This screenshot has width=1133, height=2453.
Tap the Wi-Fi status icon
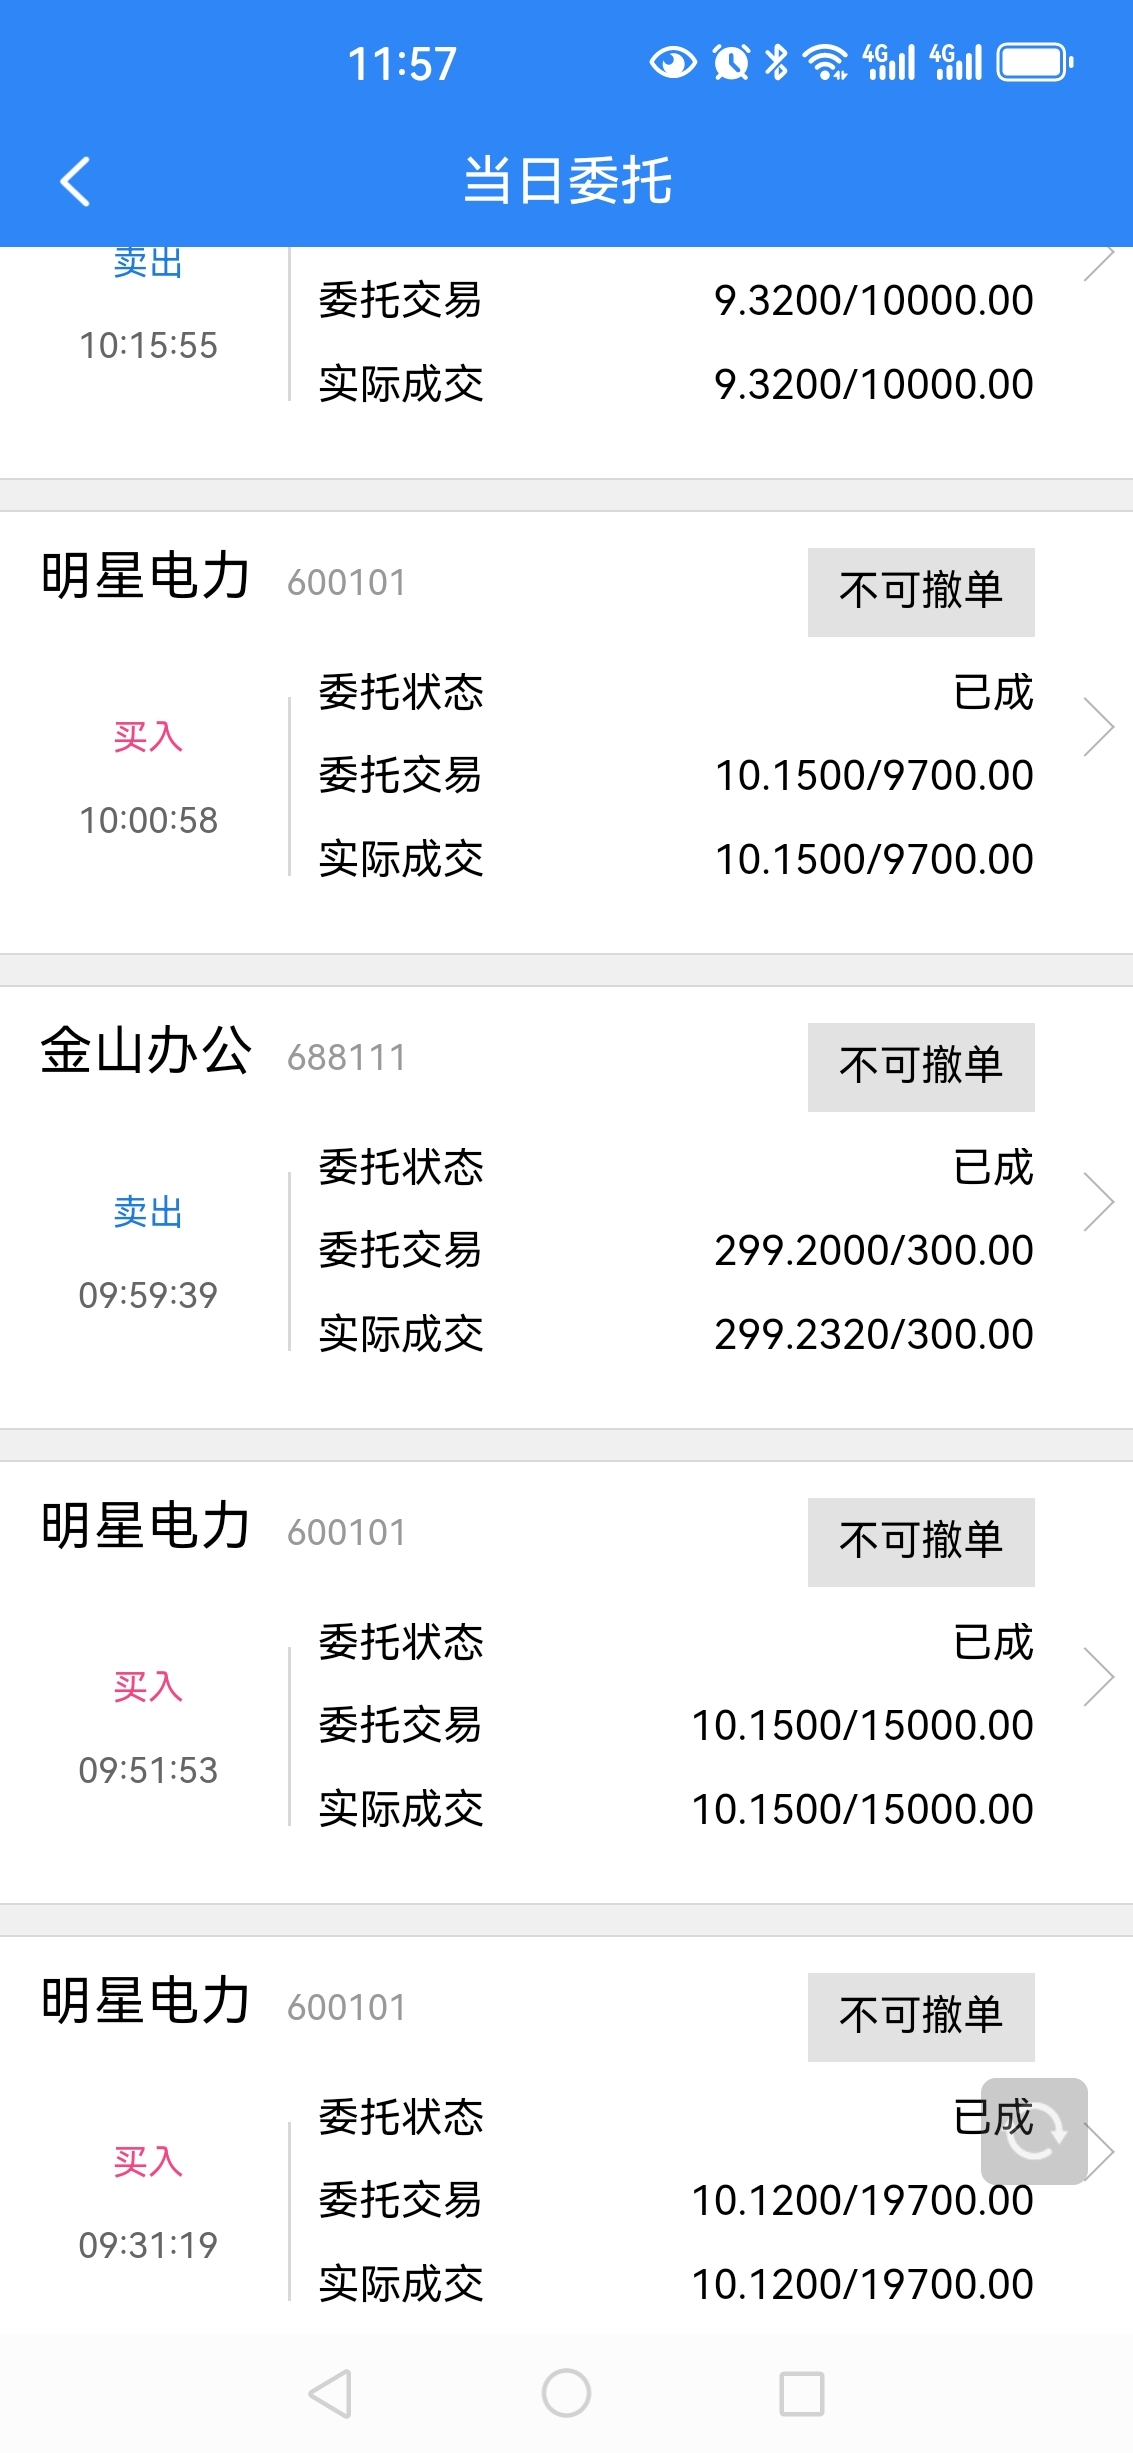point(826,62)
